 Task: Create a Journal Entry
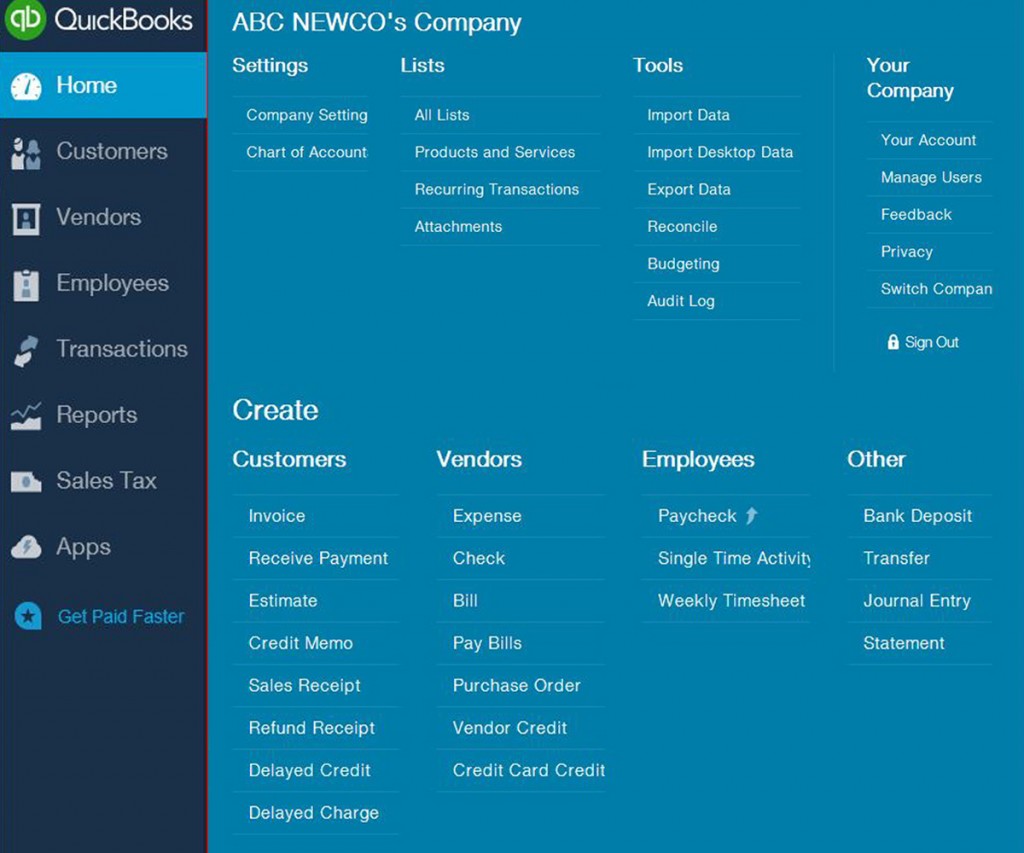(x=918, y=601)
